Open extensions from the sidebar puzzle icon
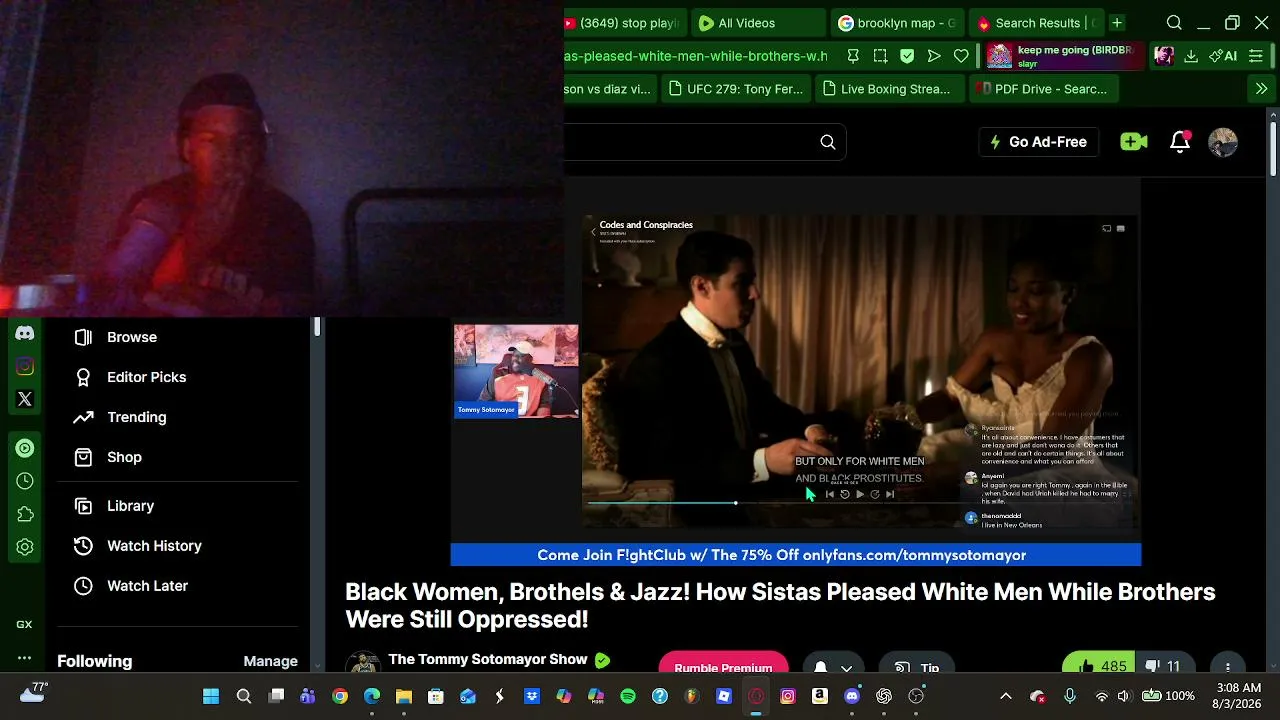Screen dimensions: 1280x720 tap(25, 514)
